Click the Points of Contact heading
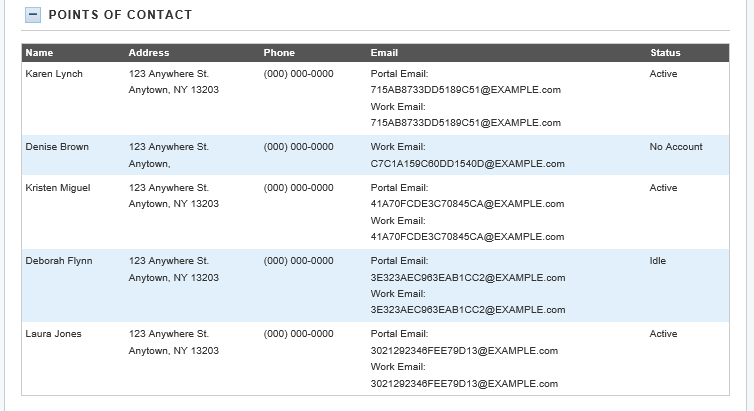 point(120,15)
